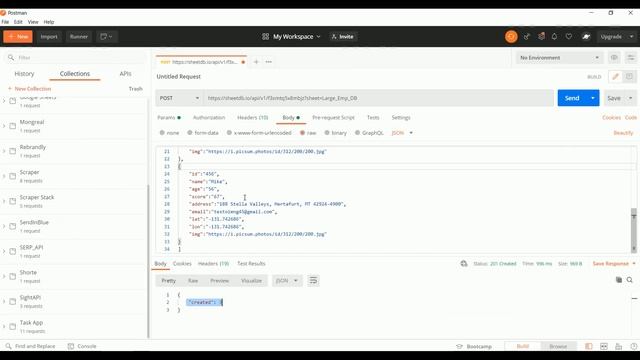Click the blue Send button
The image size is (640, 360).
[572, 98]
